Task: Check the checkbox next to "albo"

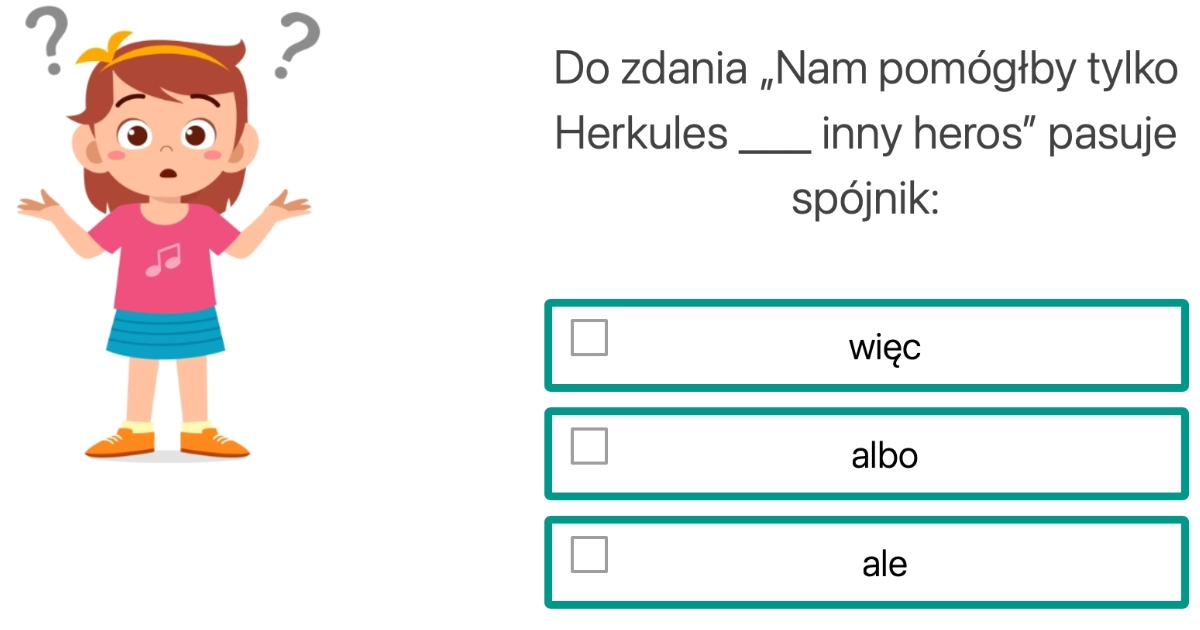Action: [588, 448]
